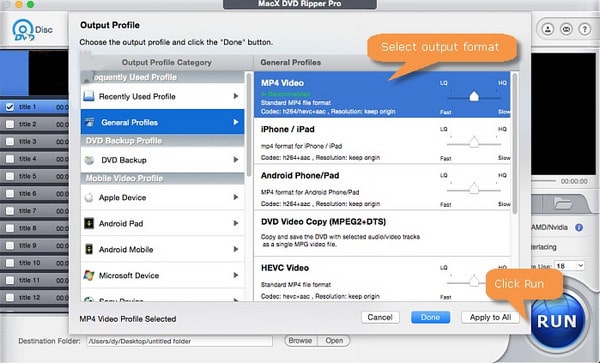This screenshot has width=600, height=364.
Task: Check the title 2 checkbox
Action: coord(10,124)
